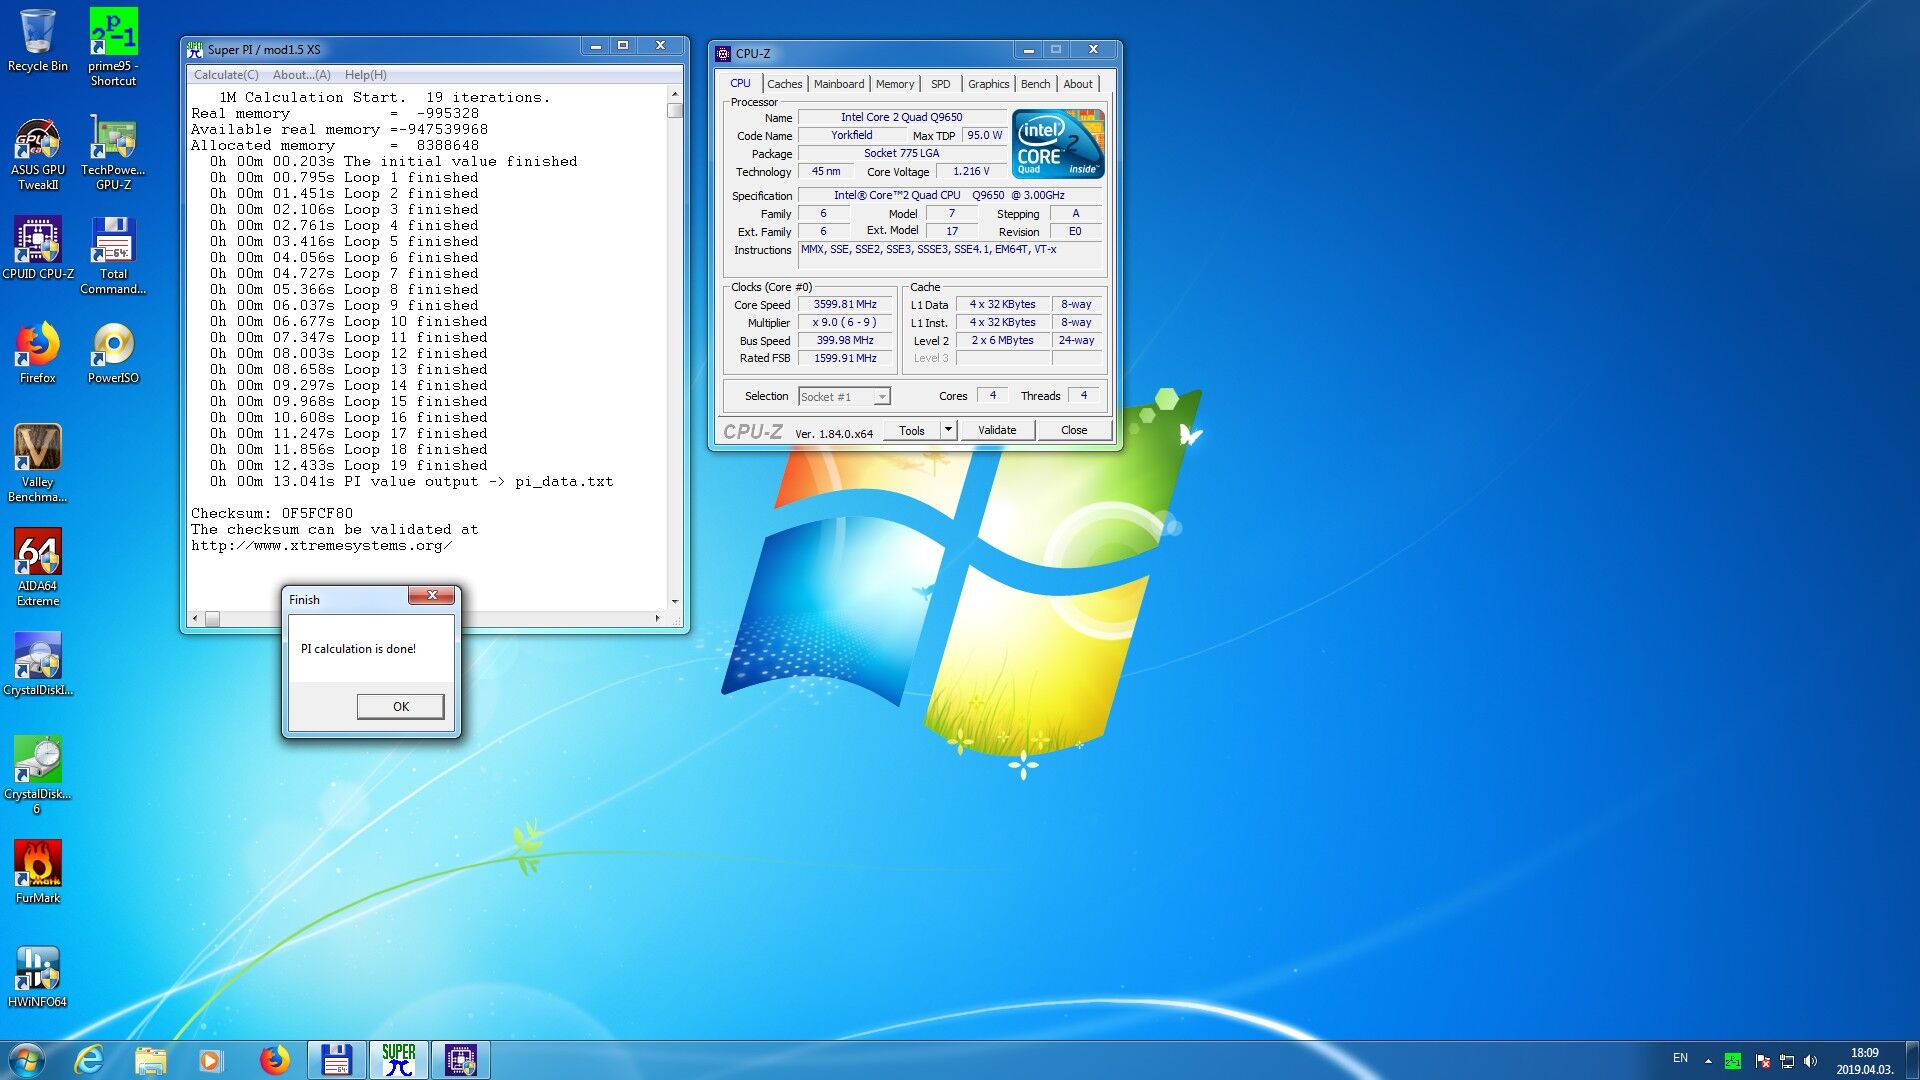Click the Tools button in CPU-Z

[912, 430]
